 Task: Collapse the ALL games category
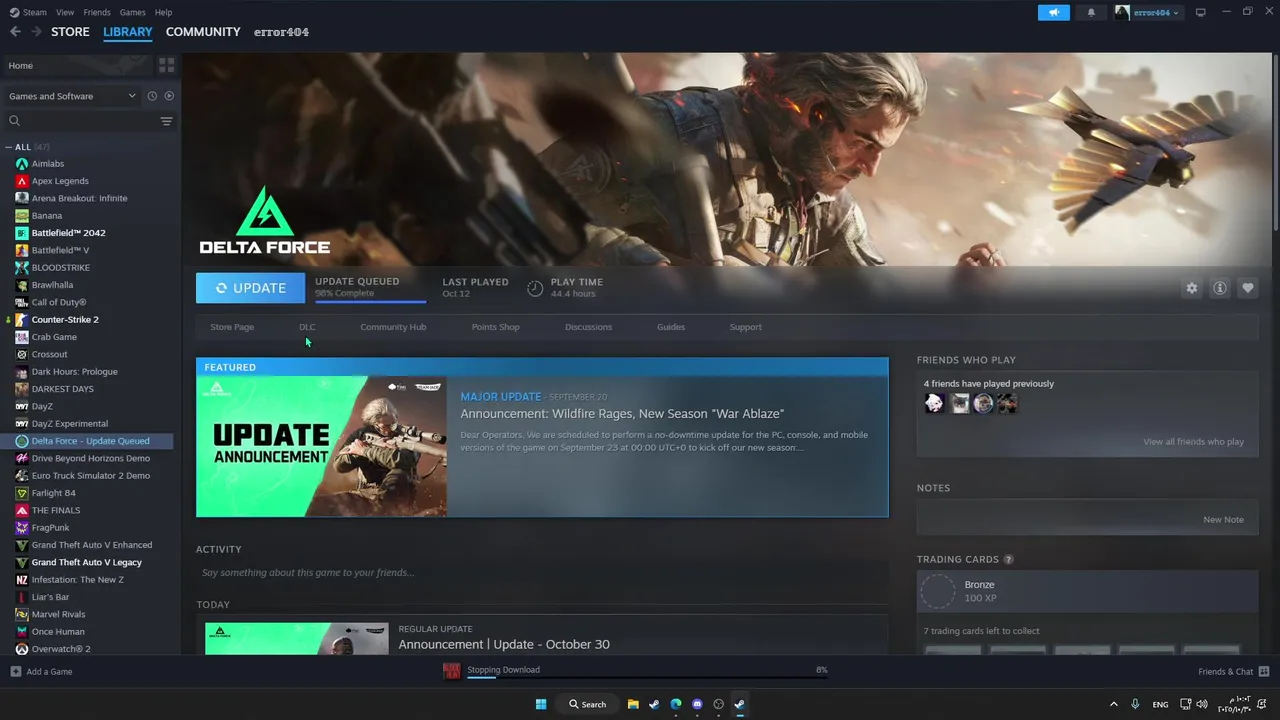point(9,147)
